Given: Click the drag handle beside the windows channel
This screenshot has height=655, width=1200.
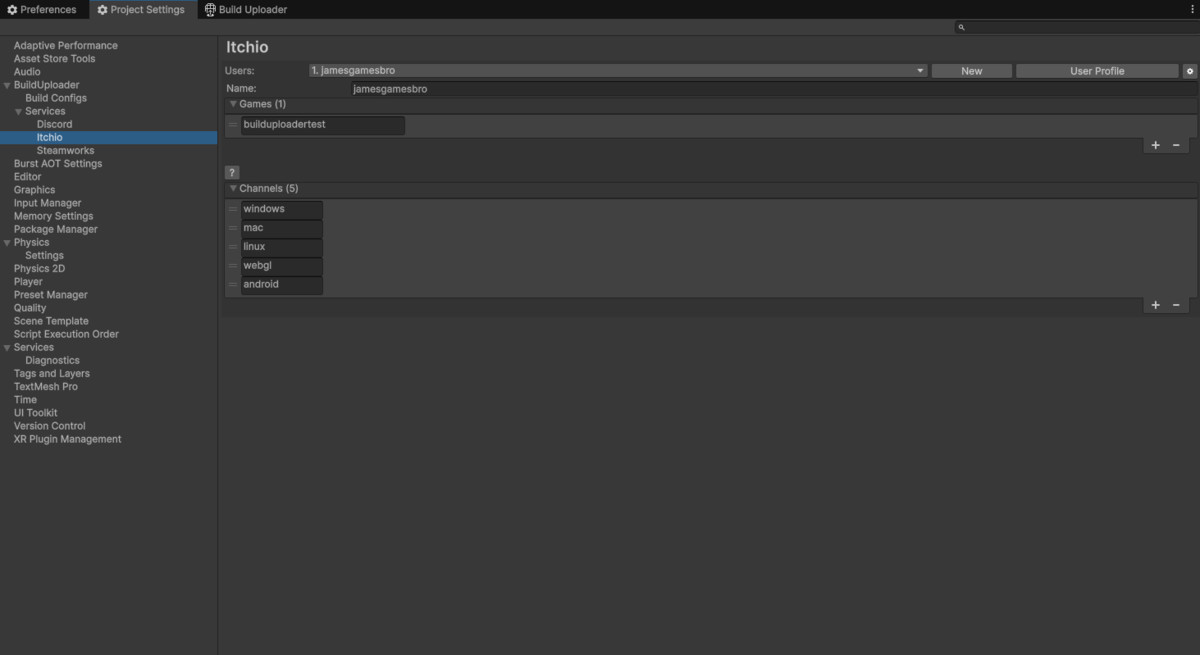Looking at the screenshot, I should tap(233, 208).
